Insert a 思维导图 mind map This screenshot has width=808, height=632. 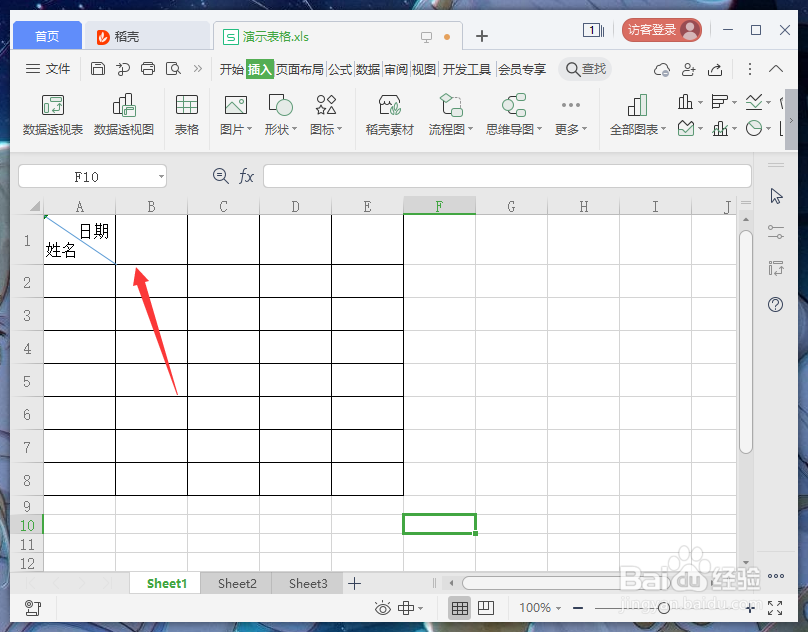click(x=510, y=115)
